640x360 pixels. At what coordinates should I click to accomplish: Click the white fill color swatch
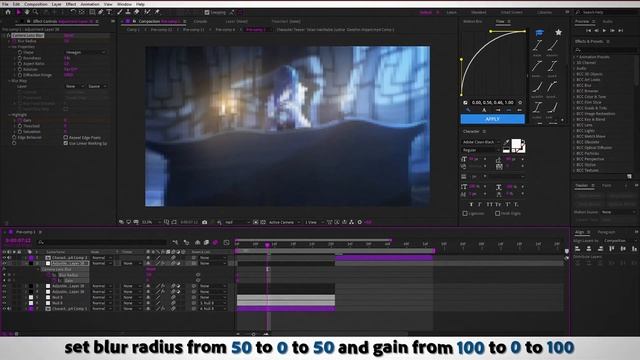(516, 144)
